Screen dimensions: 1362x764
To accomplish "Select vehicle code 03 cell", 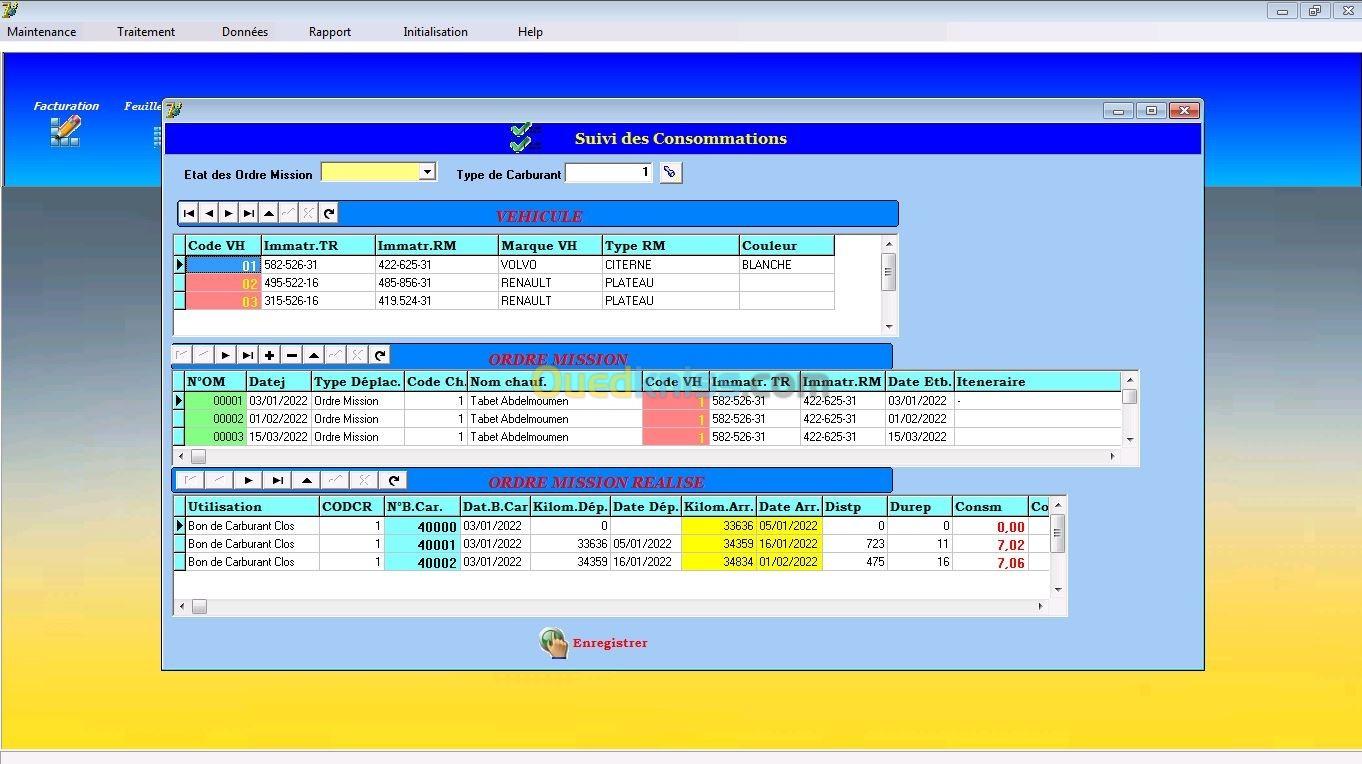I will tap(223, 301).
